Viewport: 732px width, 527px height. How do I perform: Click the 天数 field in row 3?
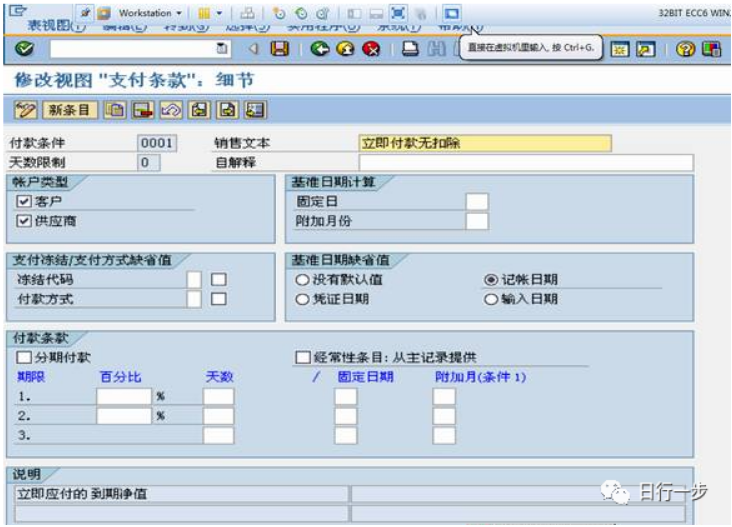point(218,436)
